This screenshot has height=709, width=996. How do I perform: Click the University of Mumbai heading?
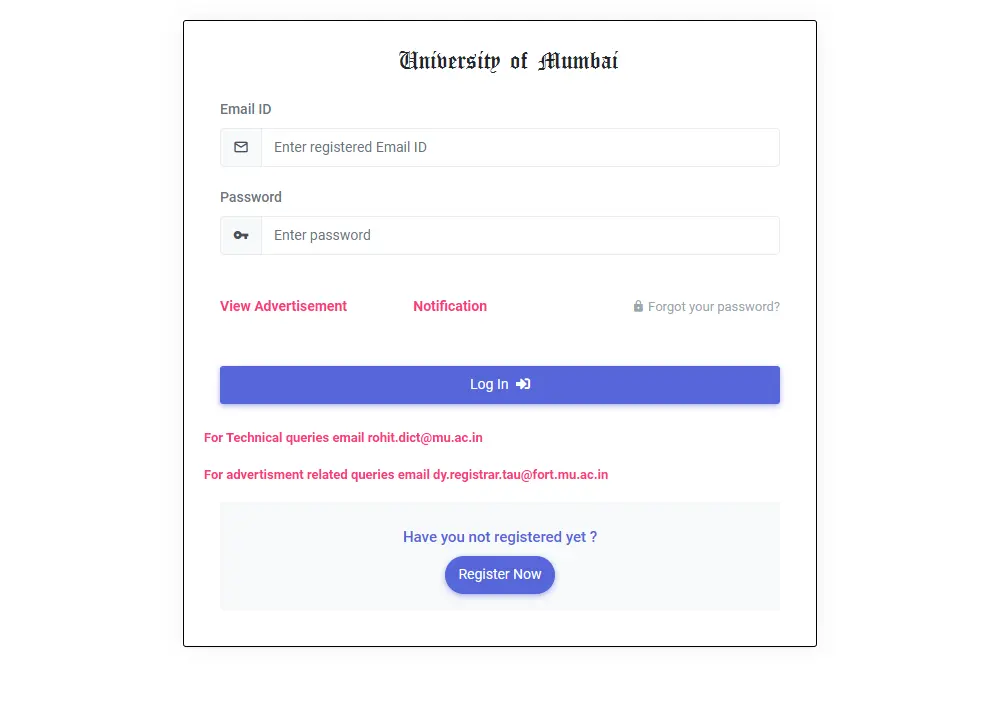[508, 61]
